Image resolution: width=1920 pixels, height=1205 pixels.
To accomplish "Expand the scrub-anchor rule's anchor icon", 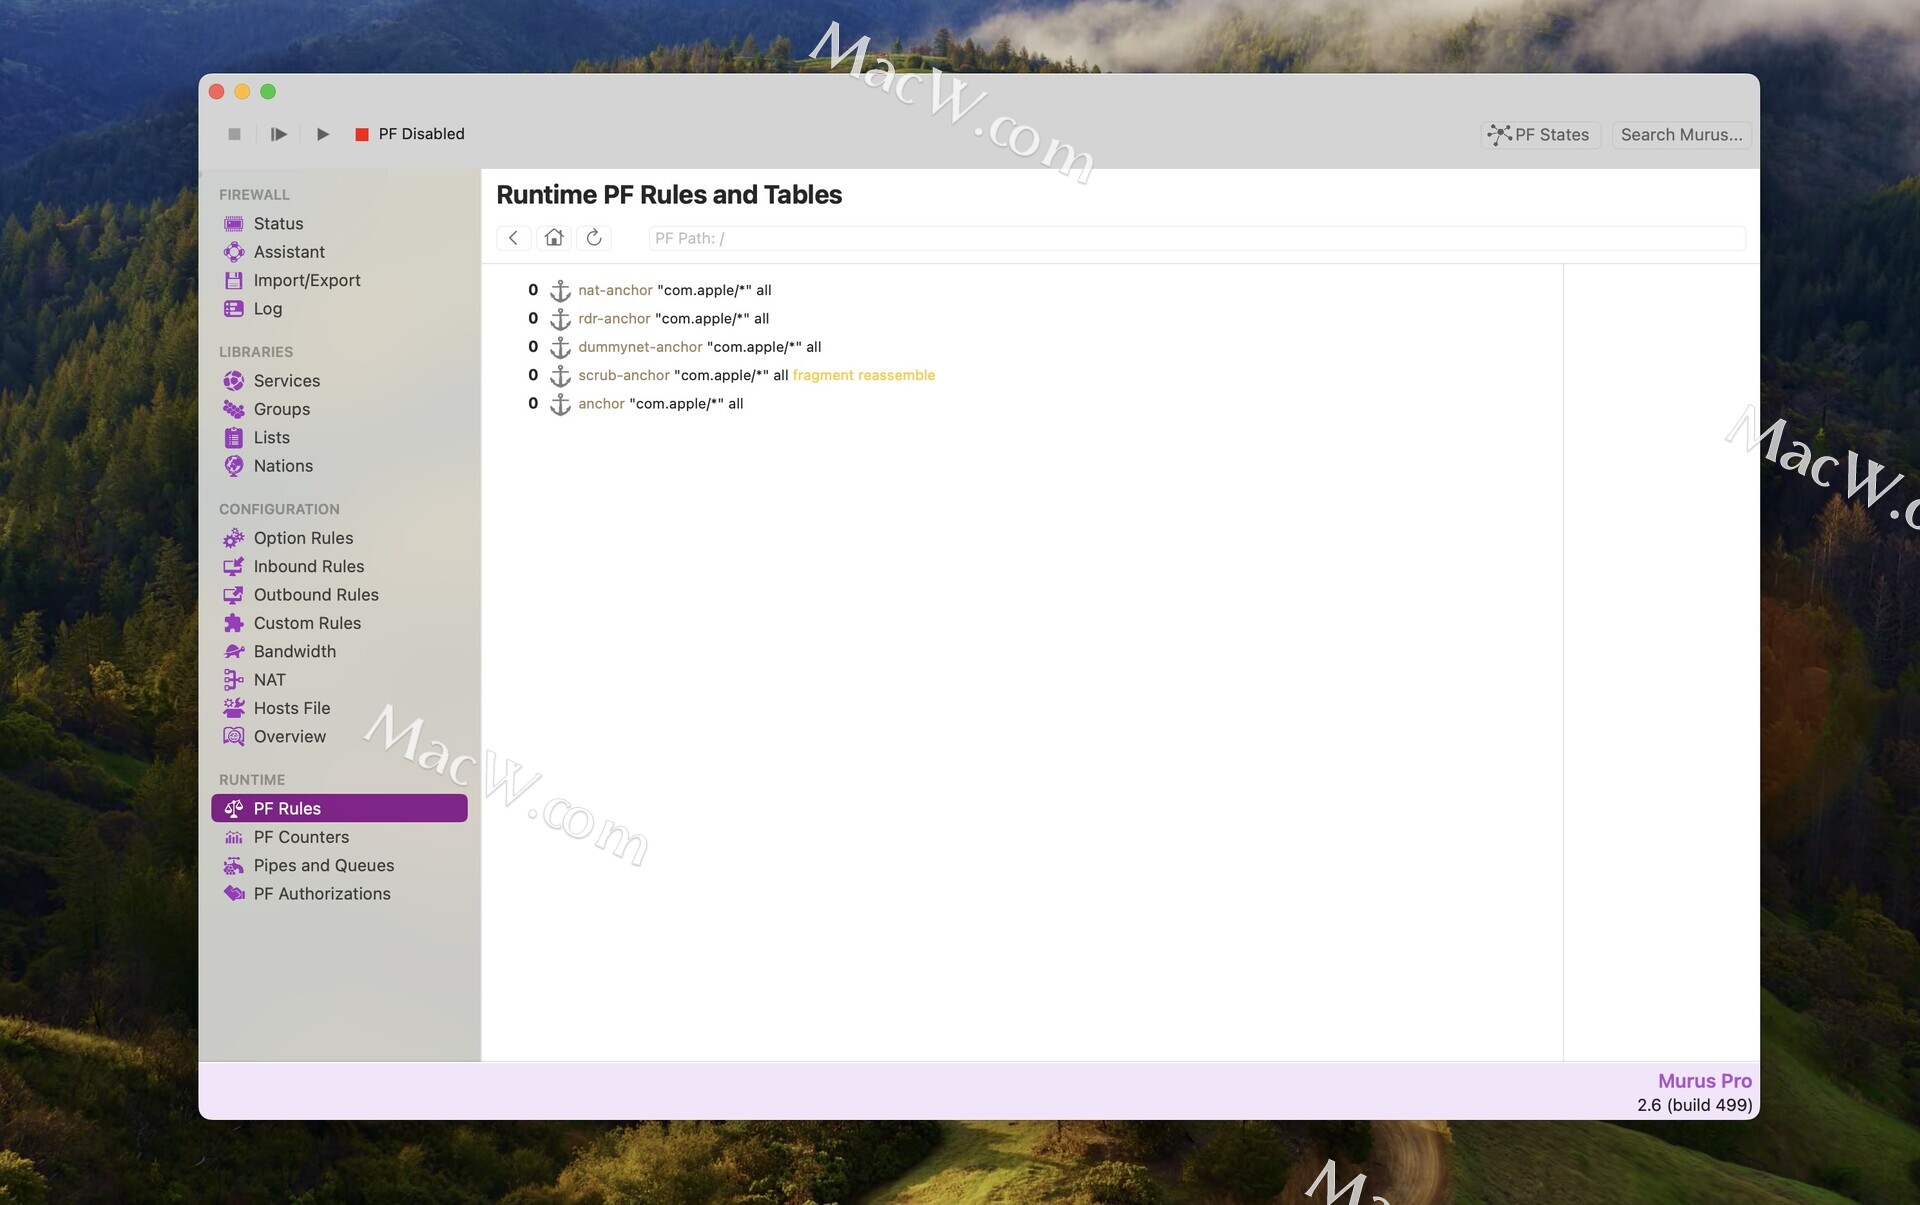I will [560, 376].
